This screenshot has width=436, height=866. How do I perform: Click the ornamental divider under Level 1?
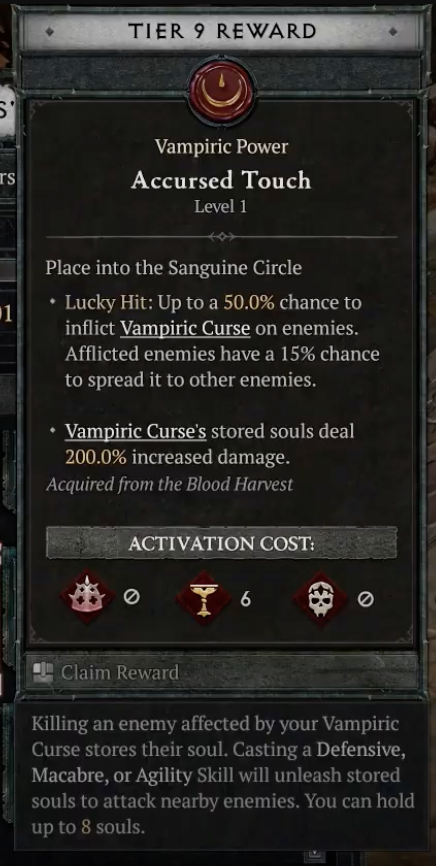coord(221,237)
